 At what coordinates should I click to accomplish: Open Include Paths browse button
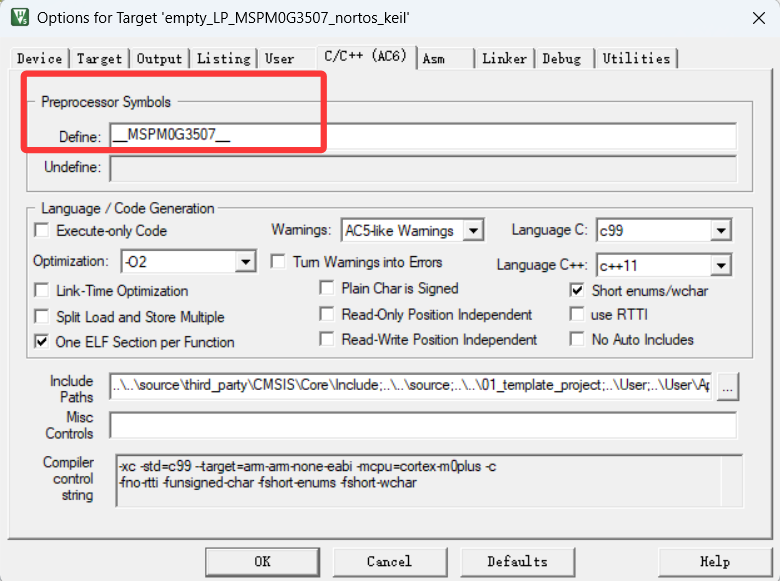tap(728, 387)
